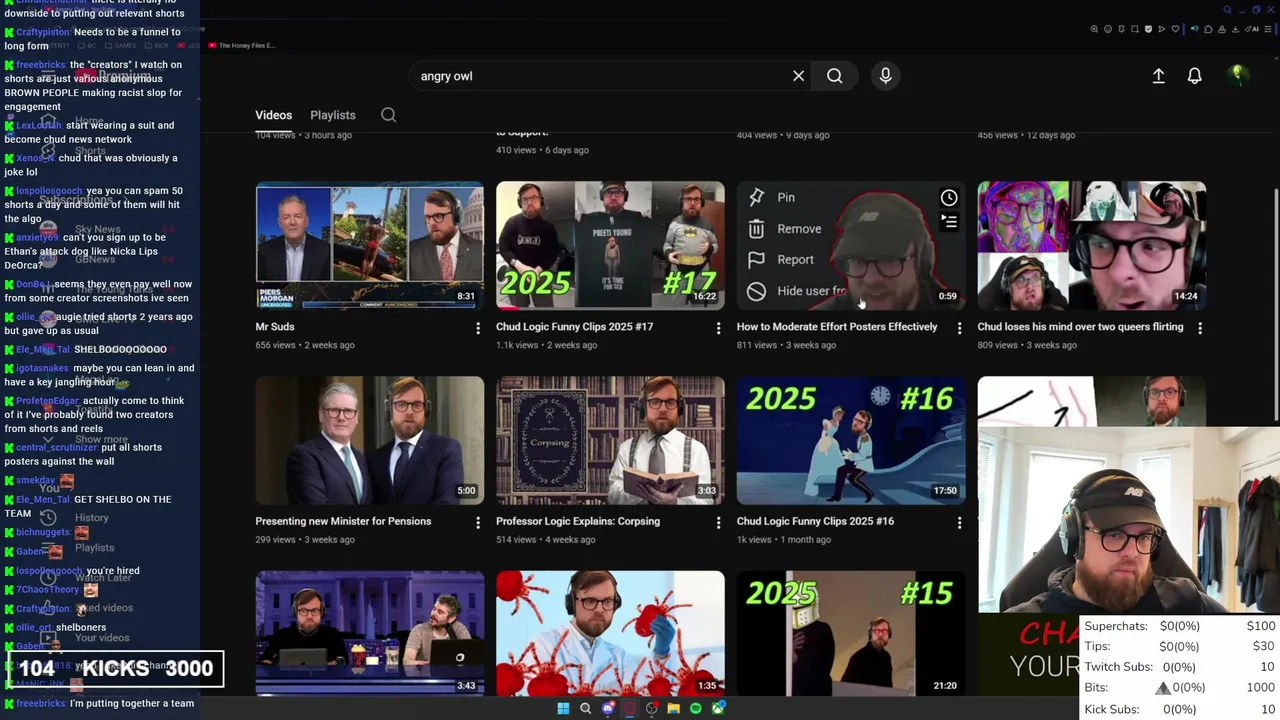The height and width of the screenshot is (720, 1280).
Task: Select Pin in the comment context menu
Action: (x=786, y=198)
